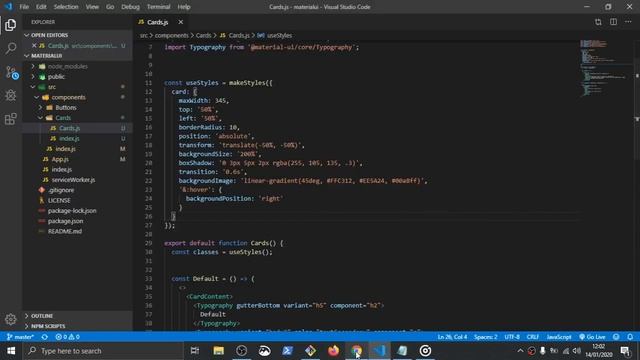Open the View menu

pos(92,7)
